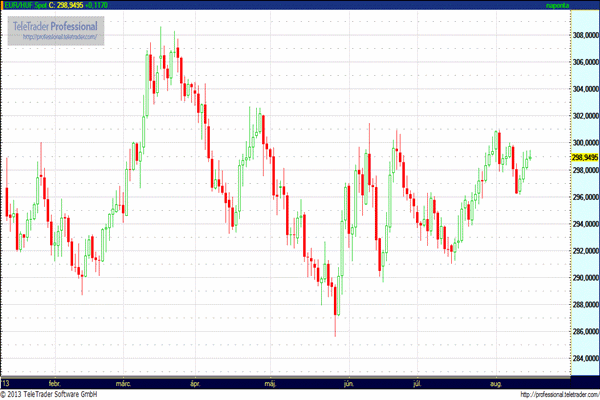This screenshot has width=600, height=400.
Task: Click the 284,0000 price axis label
Action: pos(583,359)
